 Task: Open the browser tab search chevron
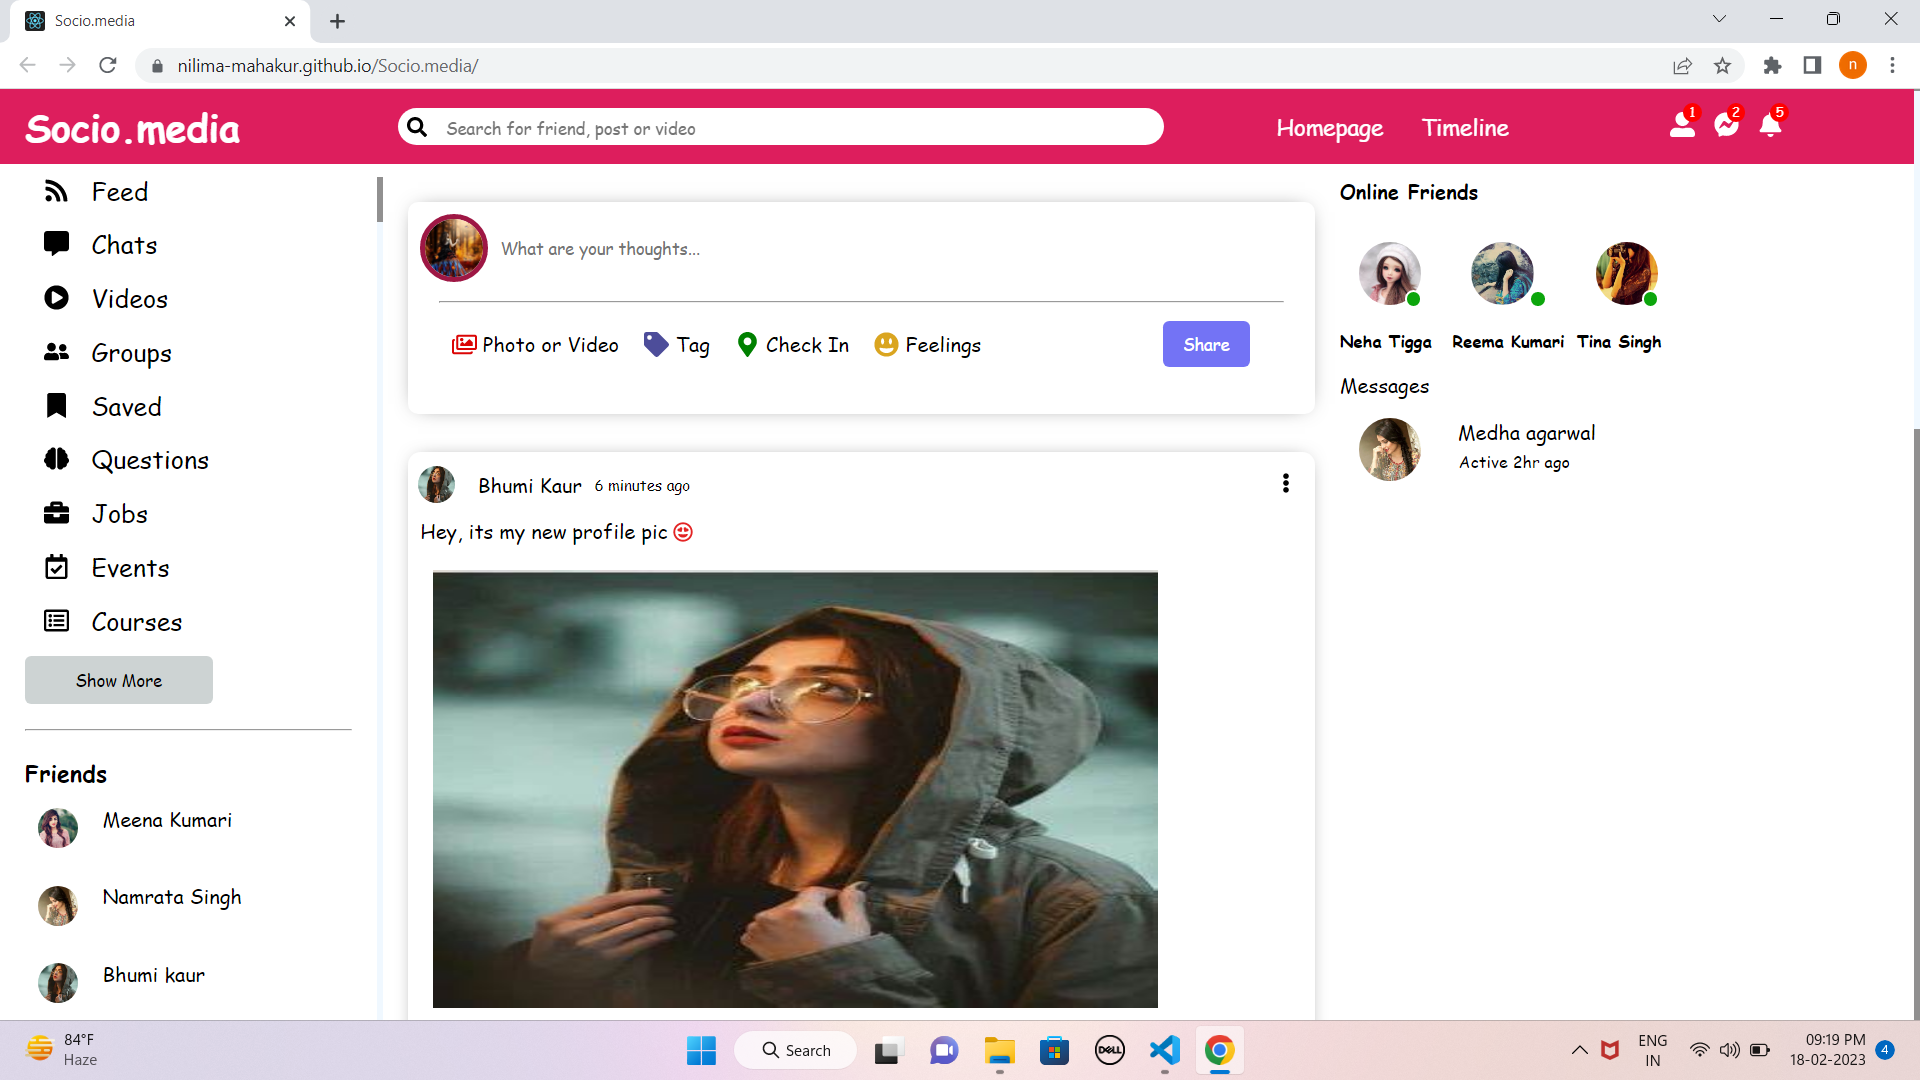tap(1719, 19)
